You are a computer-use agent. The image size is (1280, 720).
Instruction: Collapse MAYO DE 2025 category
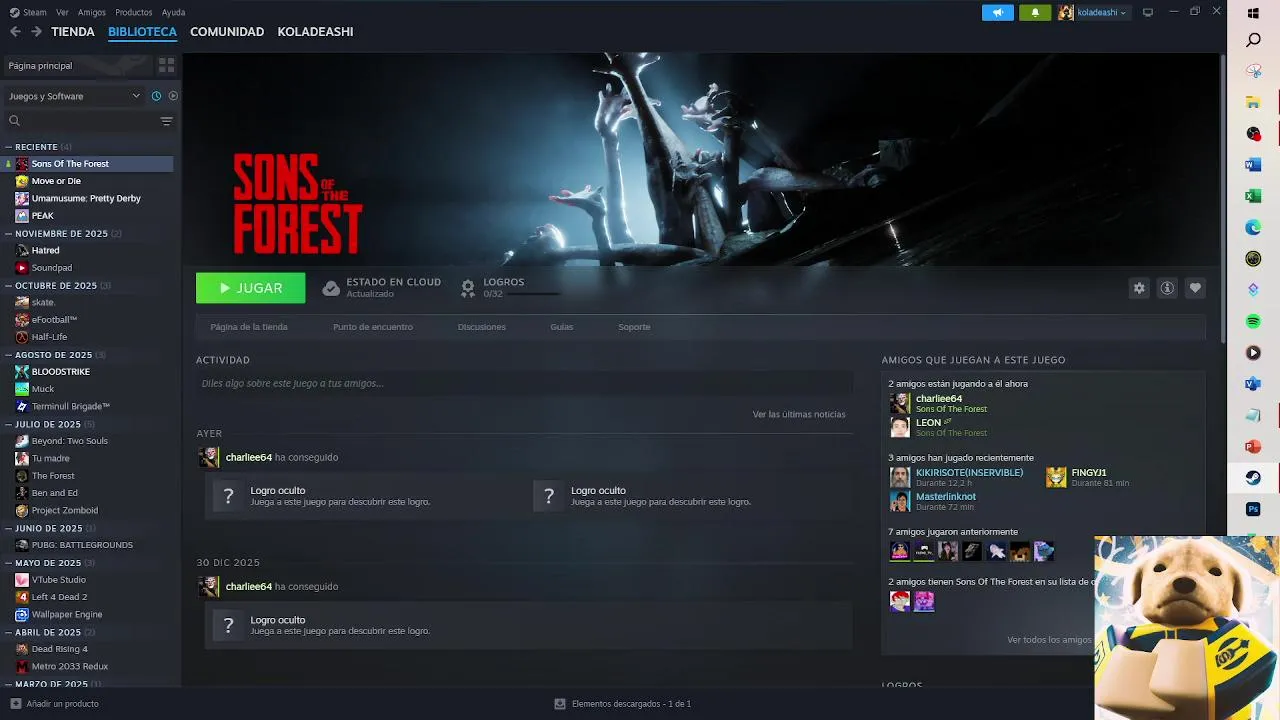point(9,563)
